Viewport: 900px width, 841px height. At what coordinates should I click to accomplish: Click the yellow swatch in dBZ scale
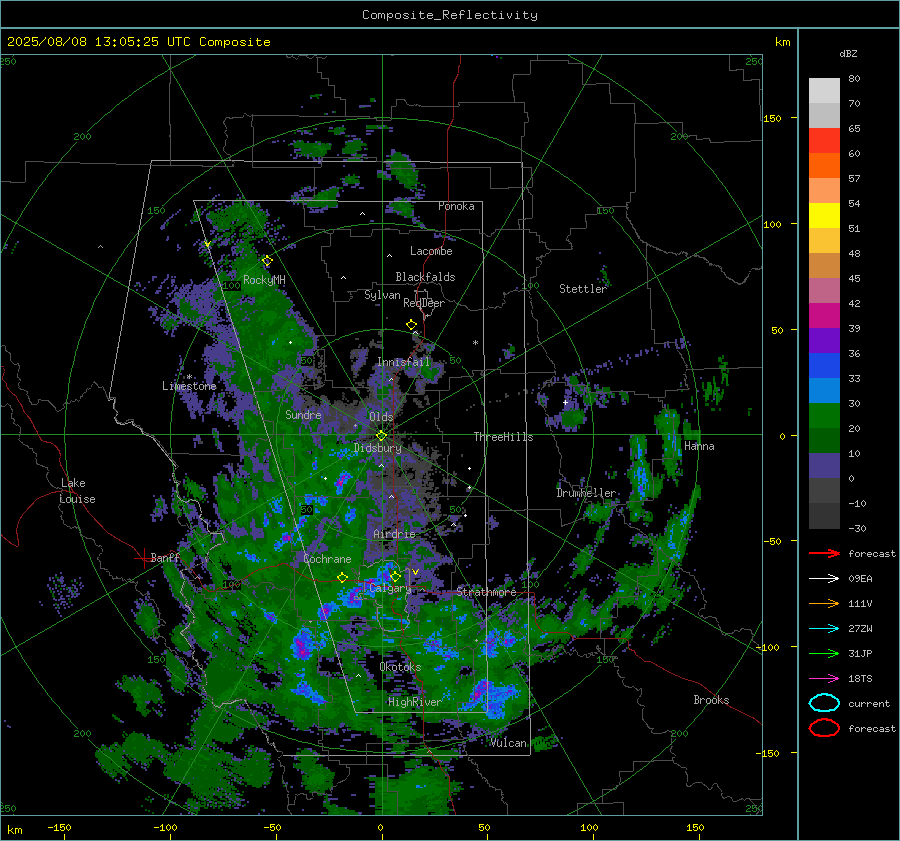pyautogui.click(x=824, y=215)
